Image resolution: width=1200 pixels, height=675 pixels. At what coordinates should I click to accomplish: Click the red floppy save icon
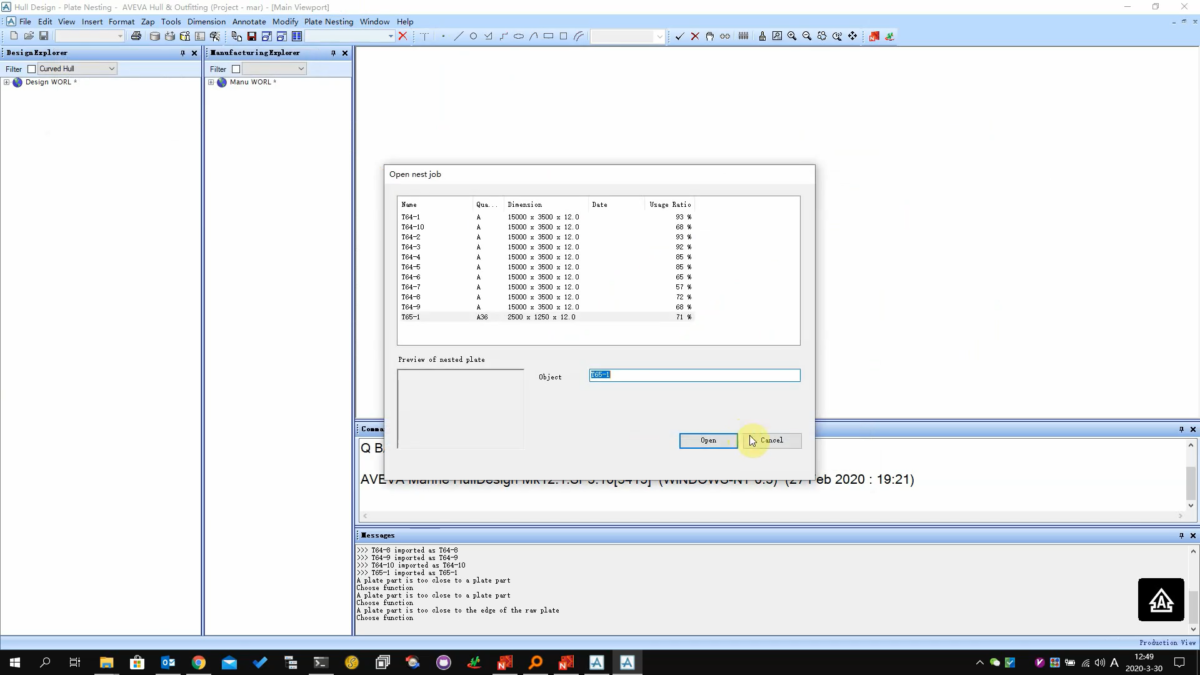[252, 36]
